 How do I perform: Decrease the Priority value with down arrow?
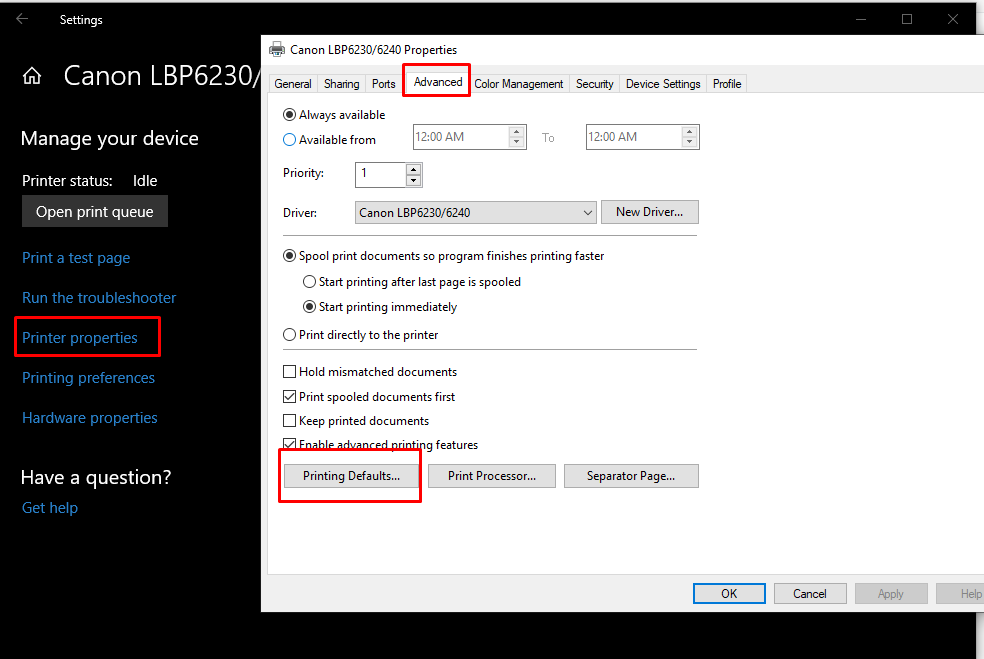click(413, 181)
